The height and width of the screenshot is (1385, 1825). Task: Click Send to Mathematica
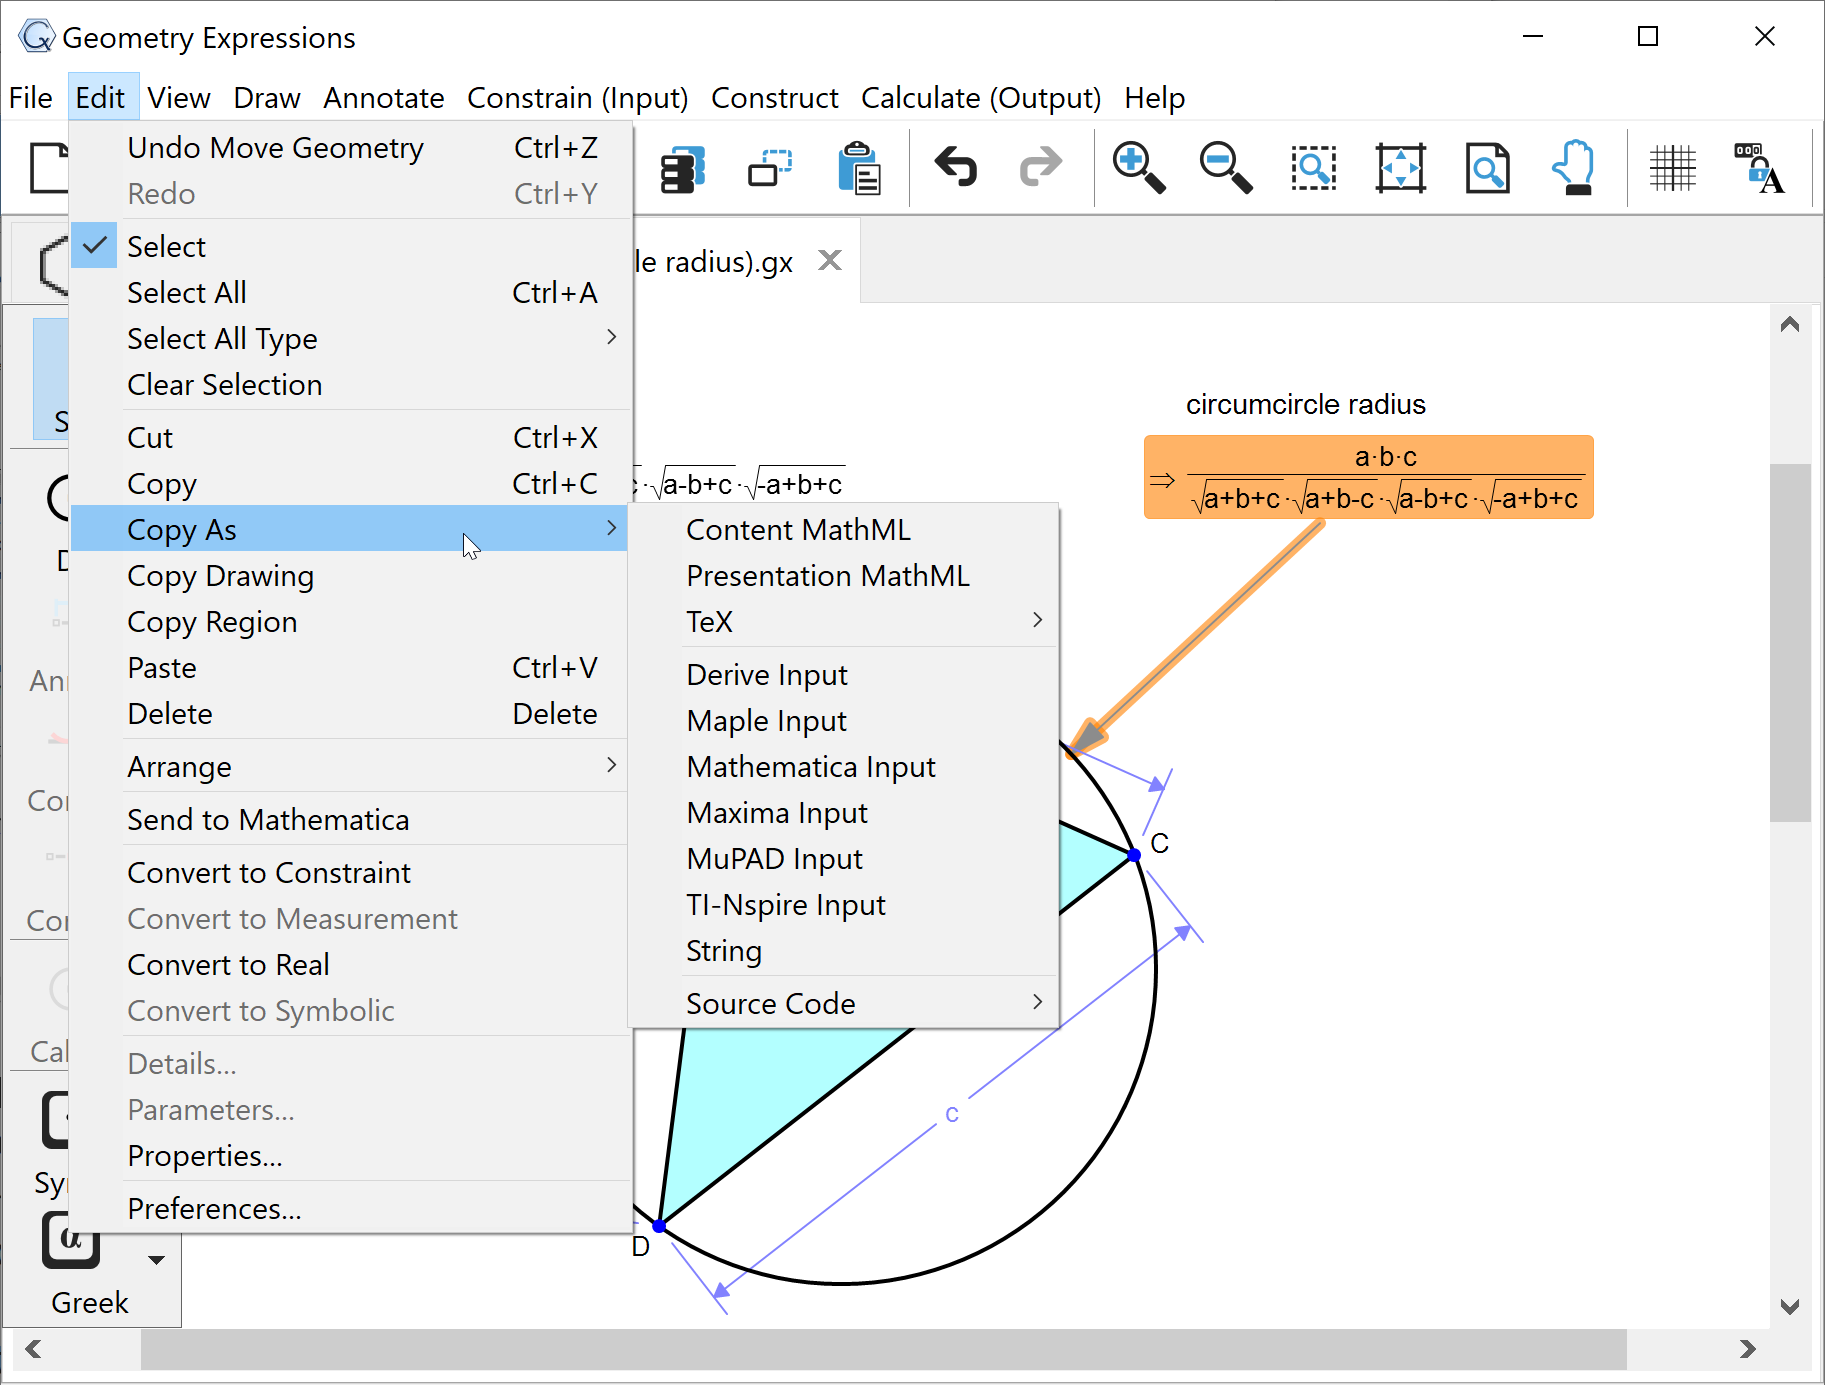click(268, 820)
